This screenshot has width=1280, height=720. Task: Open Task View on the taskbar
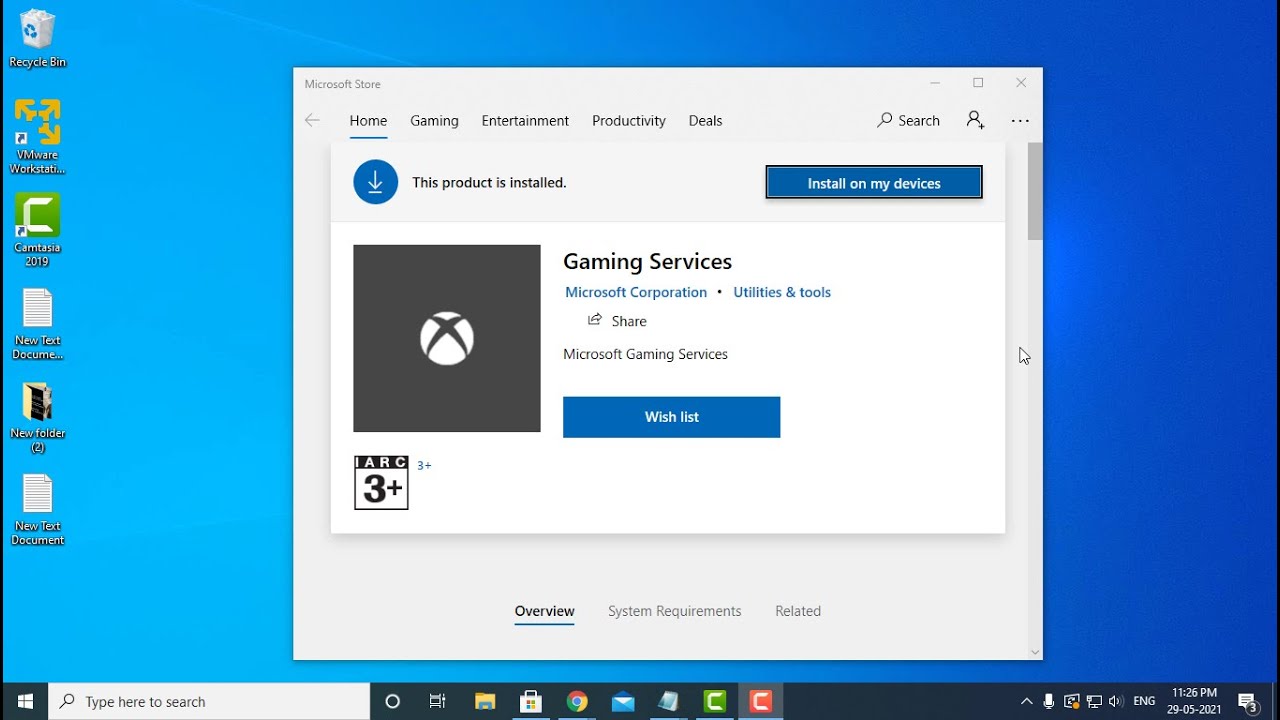(438, 701)
